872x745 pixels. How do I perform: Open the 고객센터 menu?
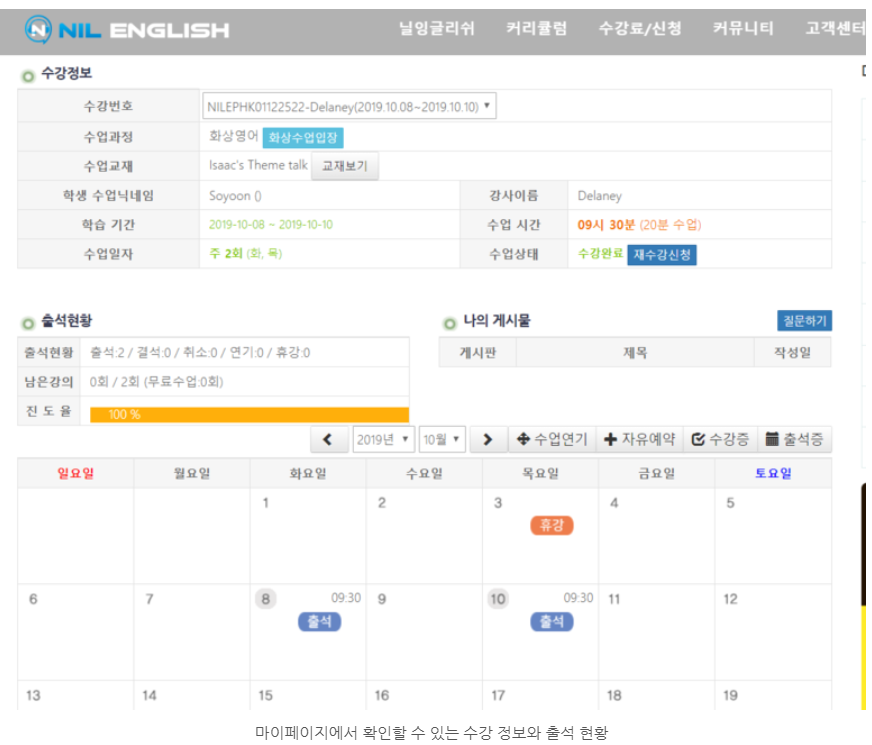[835, 28]
